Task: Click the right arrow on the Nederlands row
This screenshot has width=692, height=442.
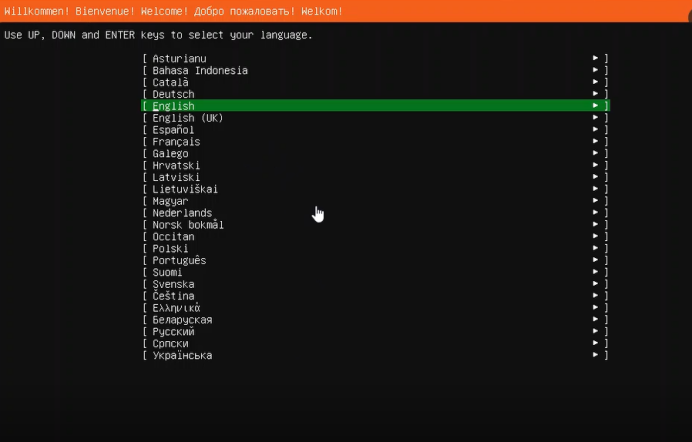Action: click(596, 213)
